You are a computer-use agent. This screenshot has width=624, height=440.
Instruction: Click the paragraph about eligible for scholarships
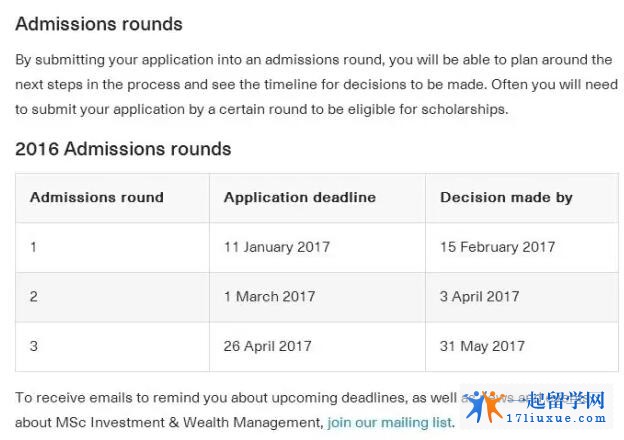(316, 84)
